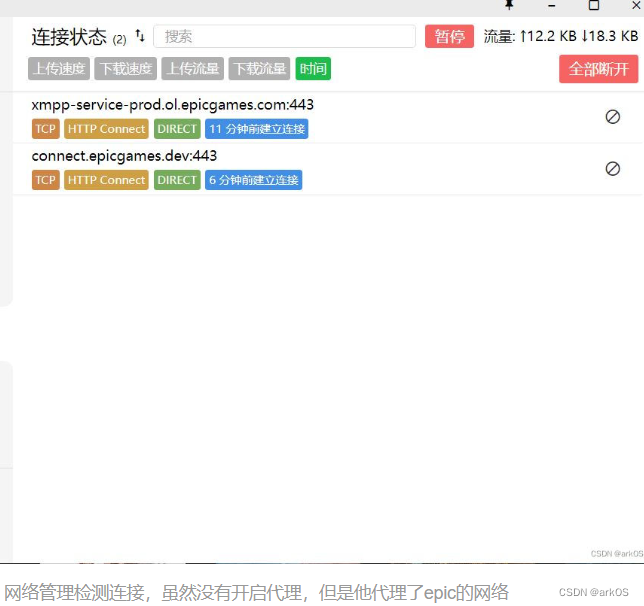Close the xmpp-service-prod.ol.epicgames.com connection
Screen dimensions: 644x606
pyautogui.click(x=612, y=117)
